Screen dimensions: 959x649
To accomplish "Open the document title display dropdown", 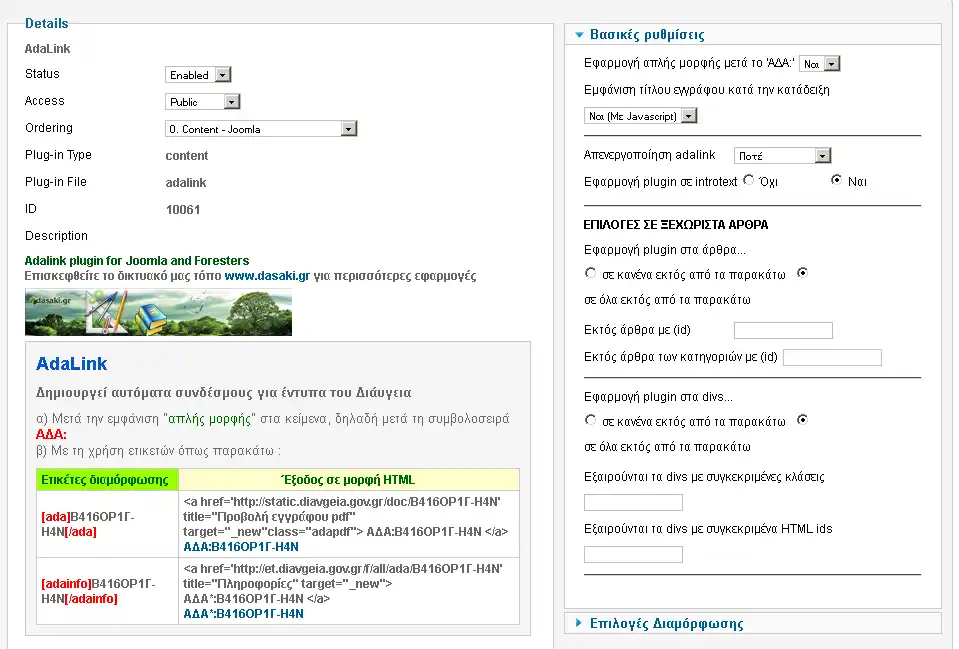I will 640,116.
